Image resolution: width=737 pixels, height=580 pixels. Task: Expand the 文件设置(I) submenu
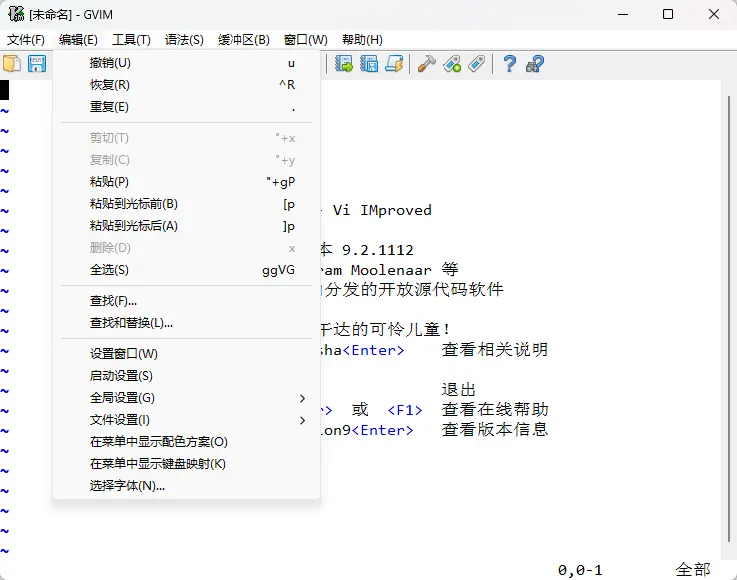pos(187,420)
